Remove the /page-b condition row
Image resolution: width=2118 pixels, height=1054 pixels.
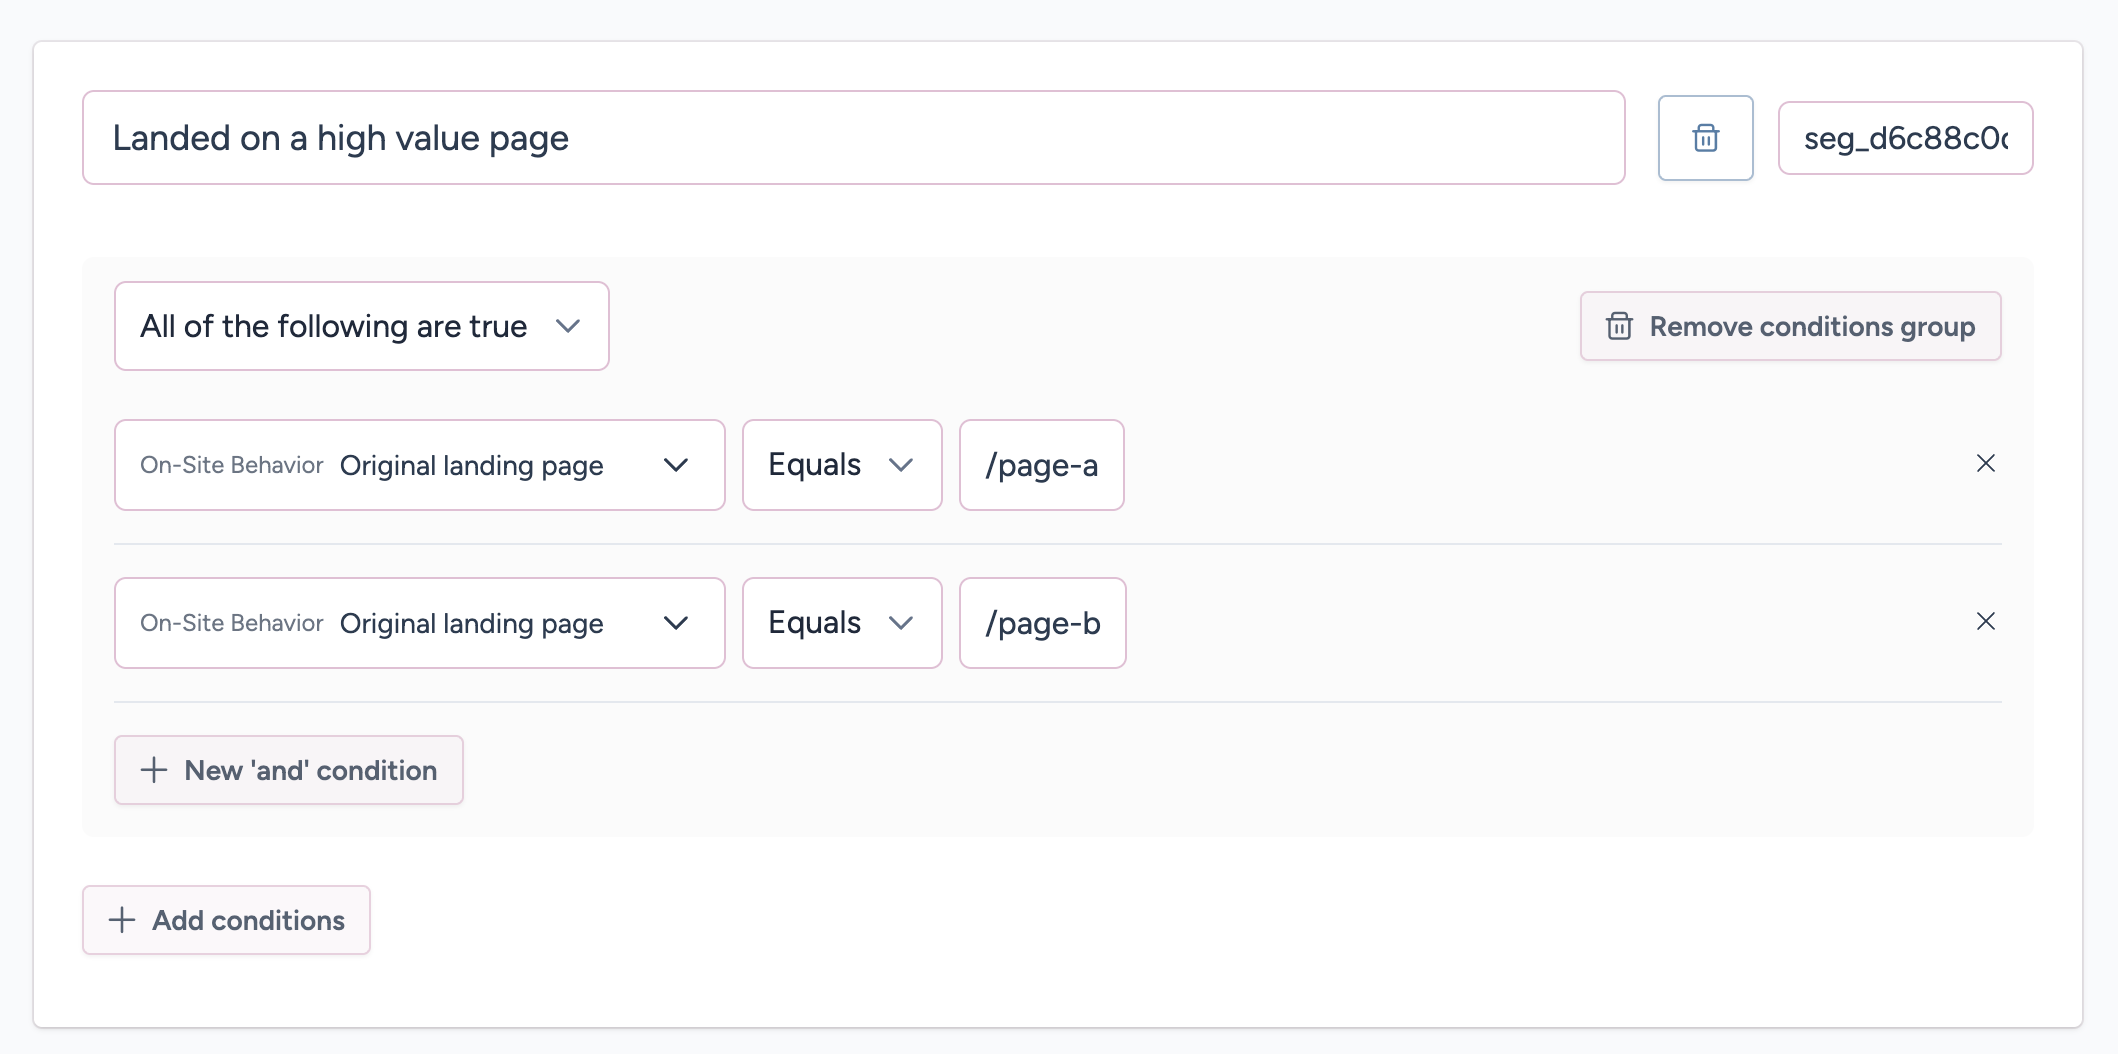tap(1985, 621)
